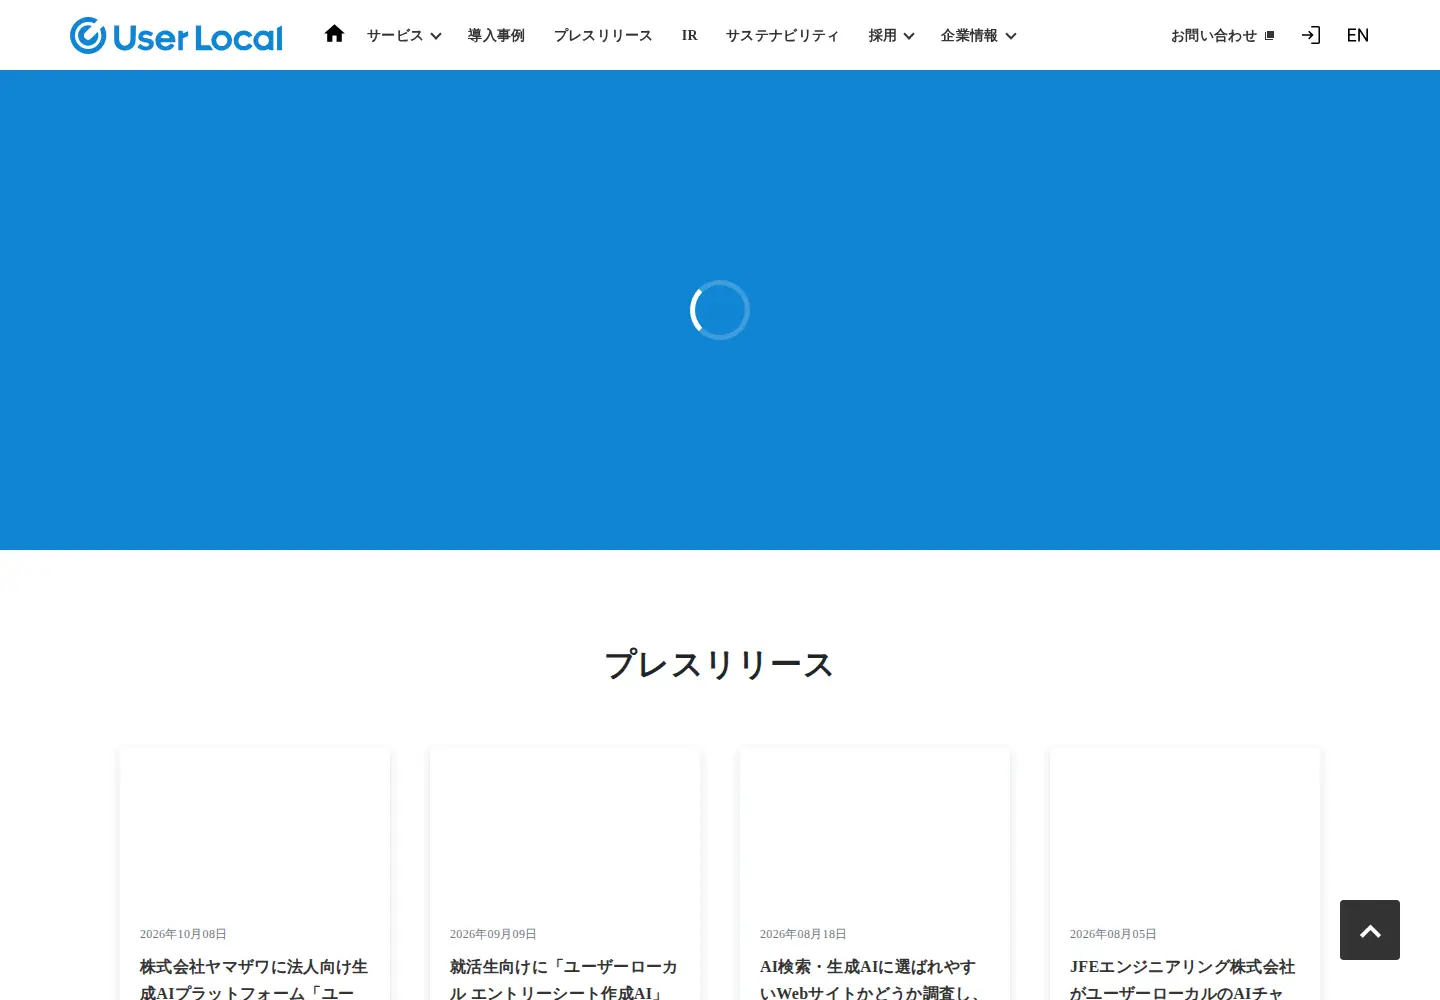The width and height of the screenshot is (1440, 1000).
Task: Click the User Local logo
Action: [x=176, y=36]
